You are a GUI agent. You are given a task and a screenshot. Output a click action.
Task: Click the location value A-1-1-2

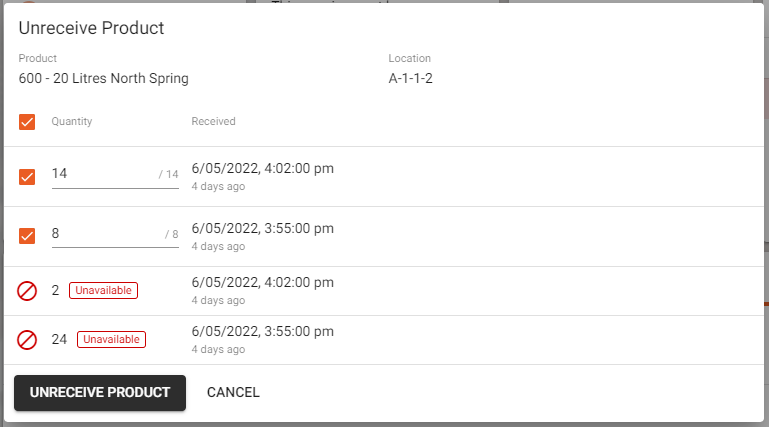413,78
